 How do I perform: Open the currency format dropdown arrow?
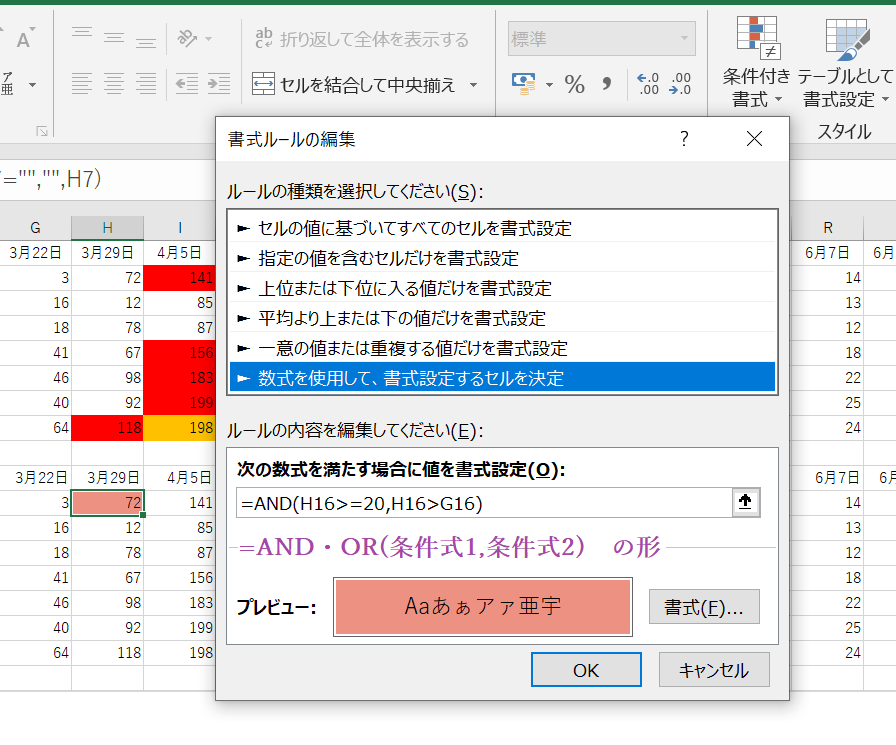(x=549, y=85)
